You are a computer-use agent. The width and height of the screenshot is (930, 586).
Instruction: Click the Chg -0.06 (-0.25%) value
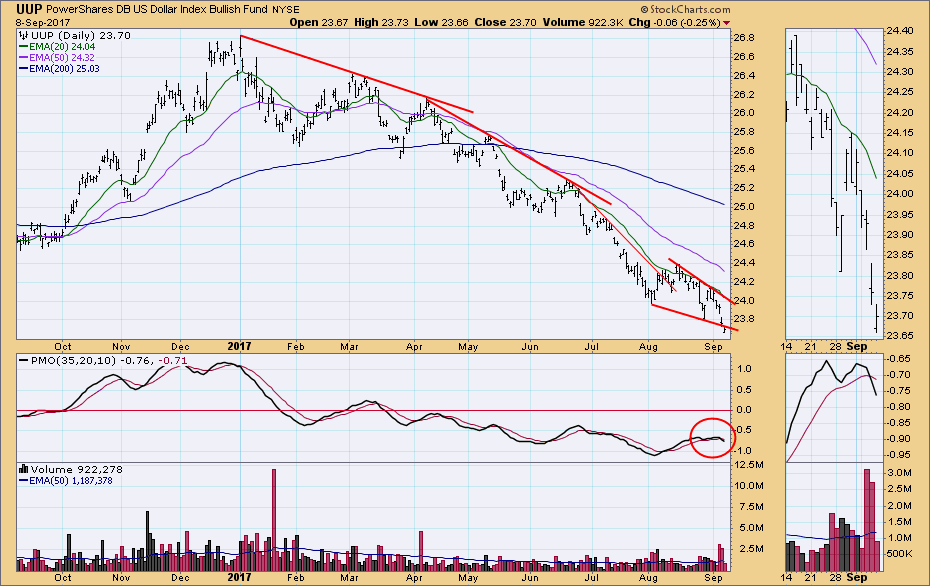(x=674, y=23)
